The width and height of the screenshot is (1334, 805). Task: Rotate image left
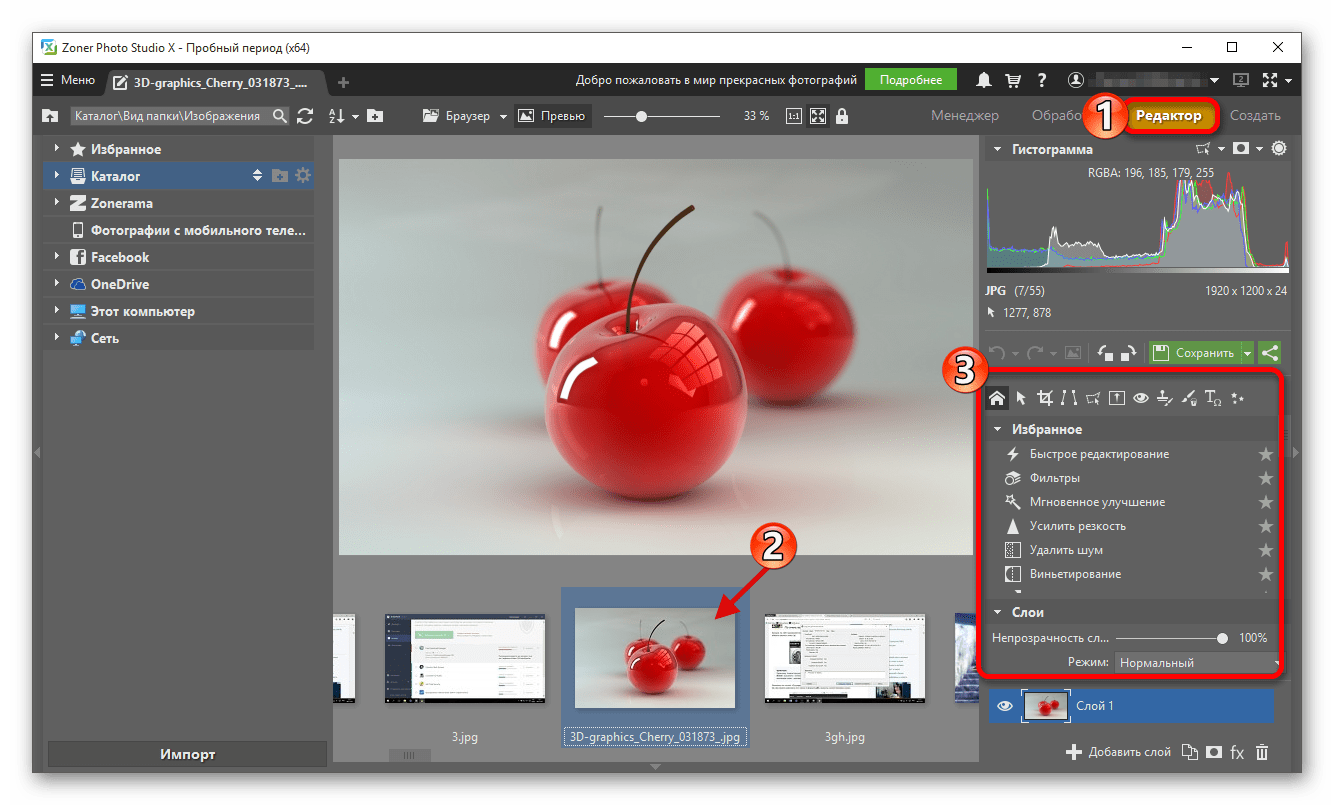click(1106, 352)
